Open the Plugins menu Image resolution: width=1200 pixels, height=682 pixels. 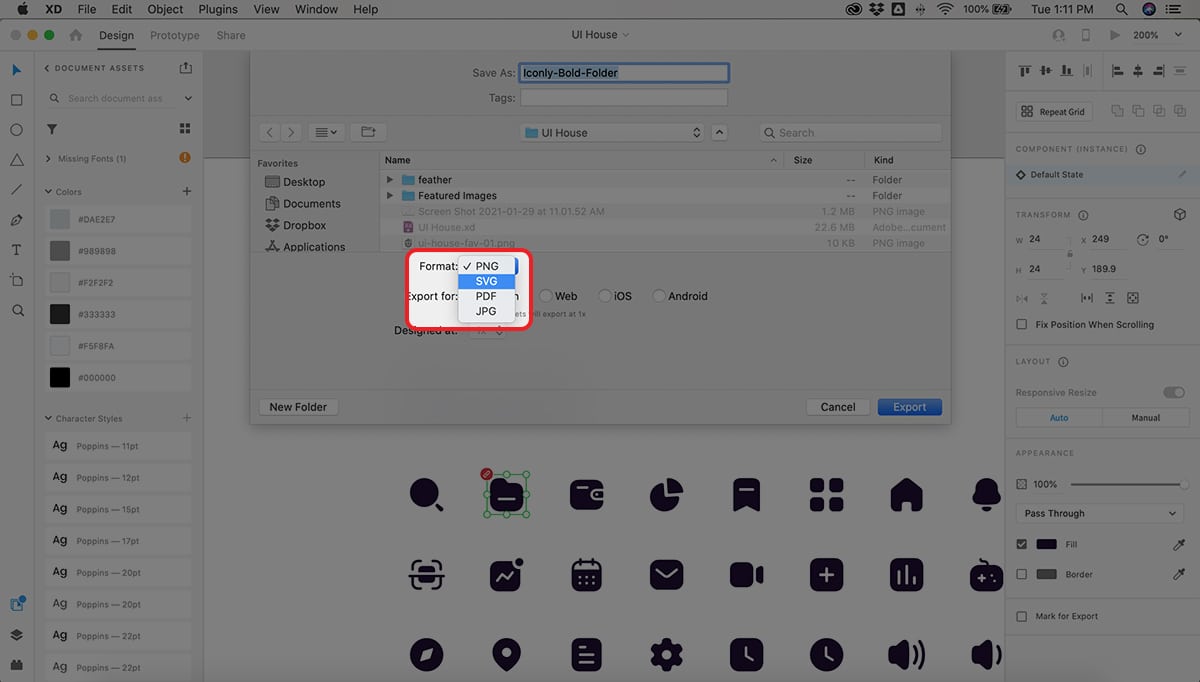(216, 9)
